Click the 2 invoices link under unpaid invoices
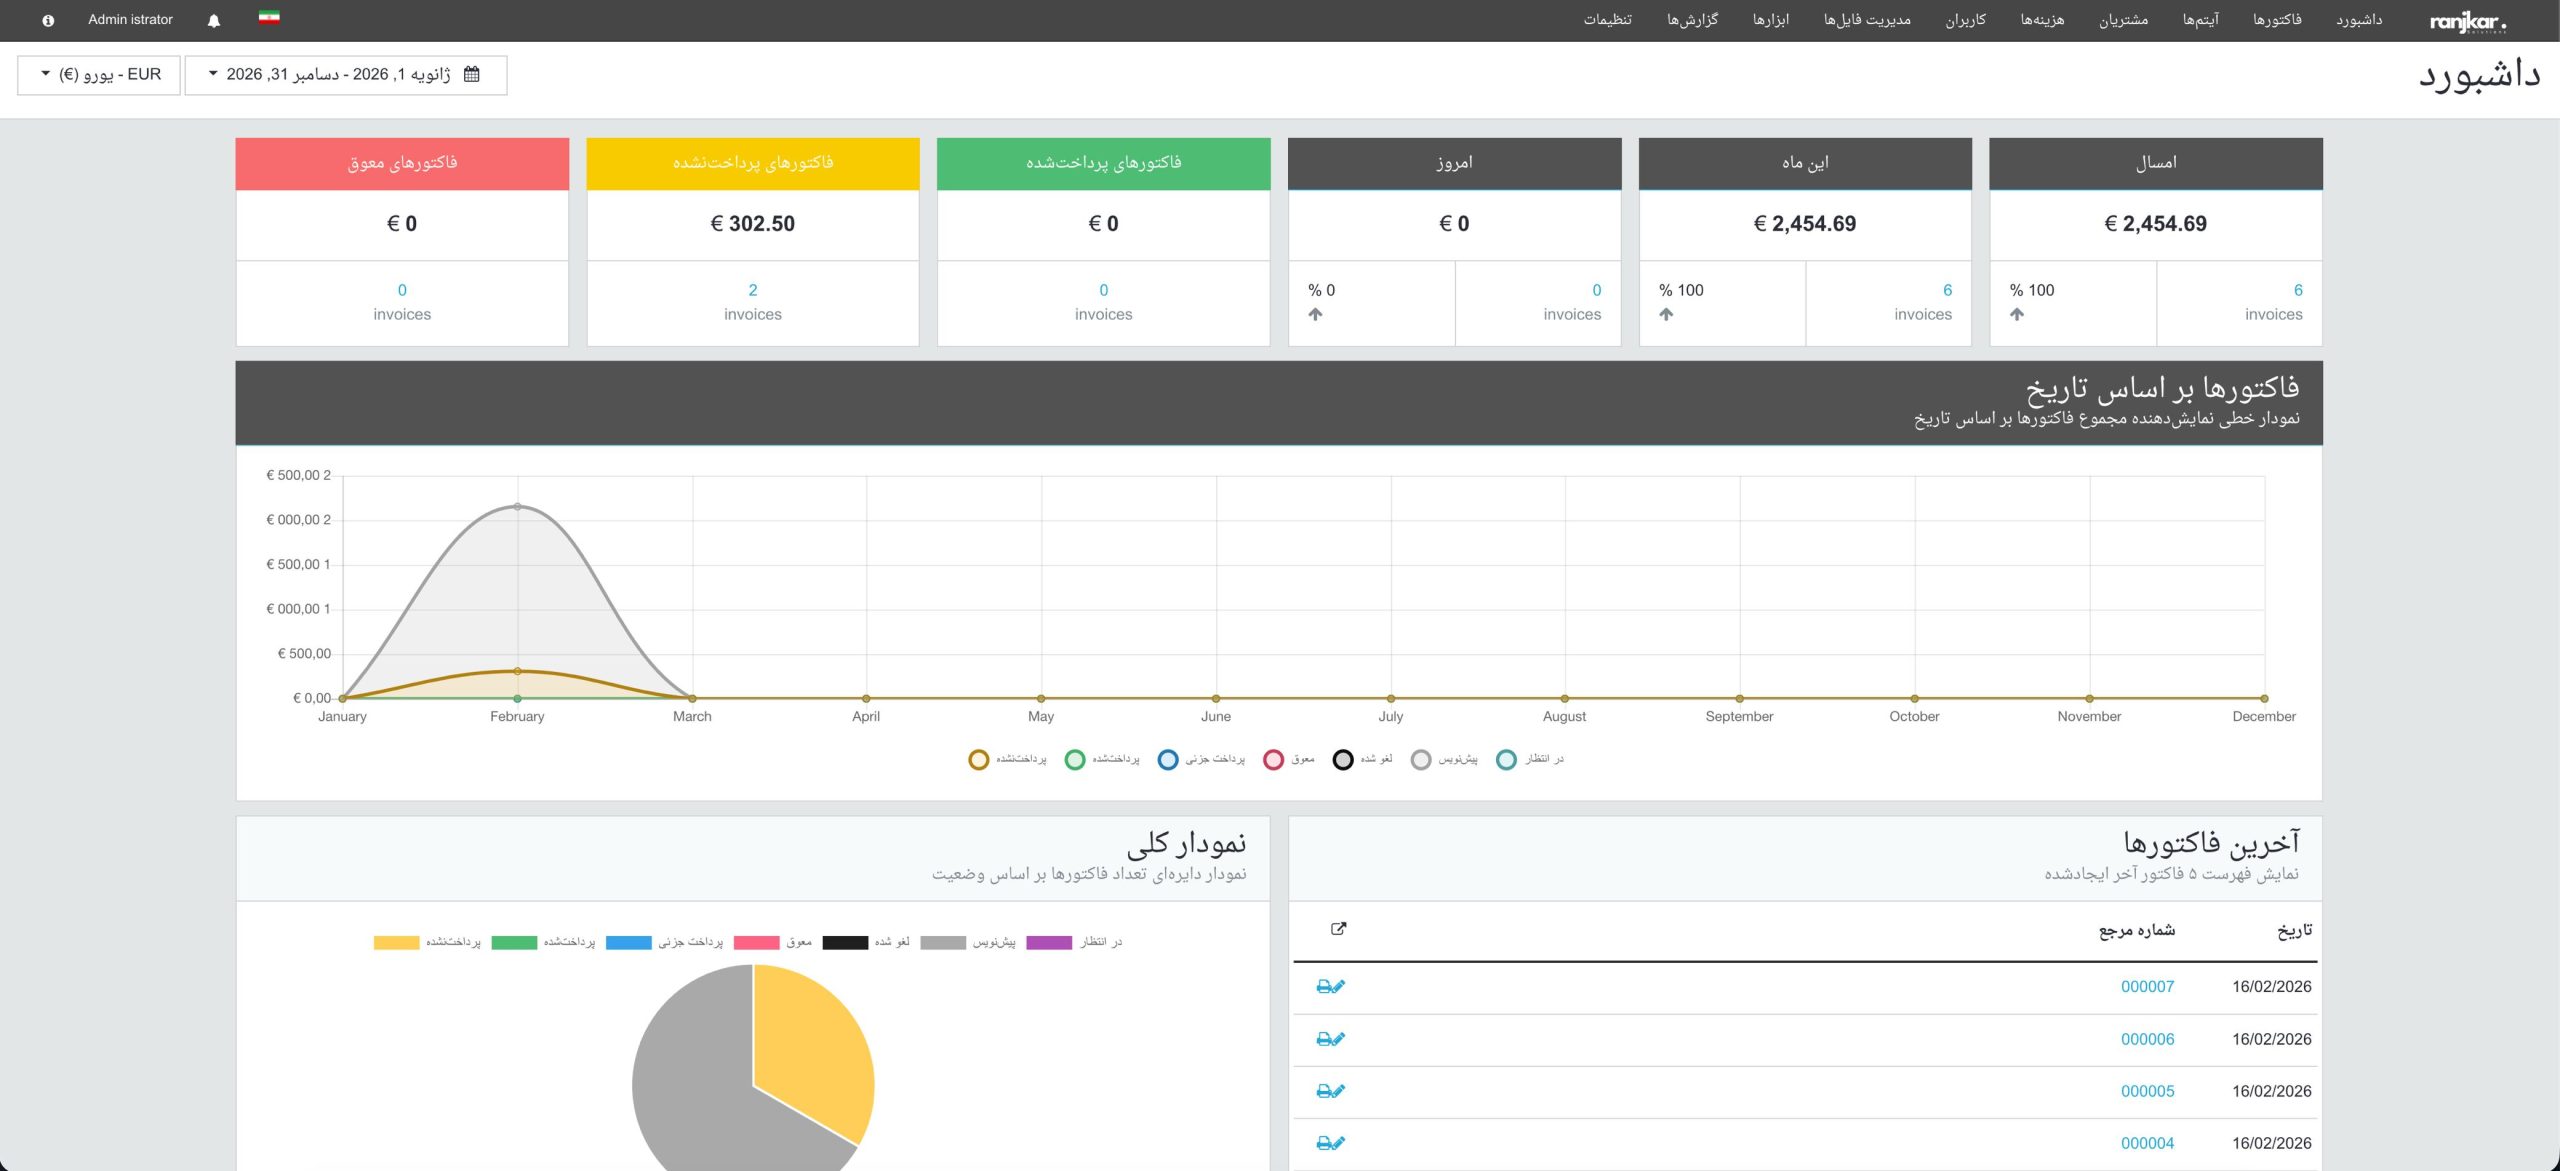Viewport: 2560px width, 1171px height. [x=752, y=290]
